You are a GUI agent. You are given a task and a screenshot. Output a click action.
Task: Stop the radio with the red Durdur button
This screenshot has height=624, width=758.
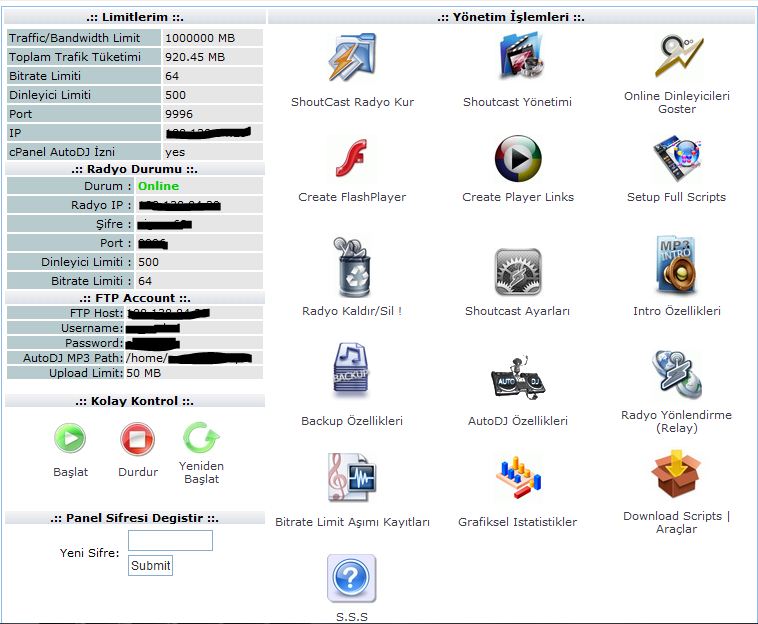coord(137,439)
